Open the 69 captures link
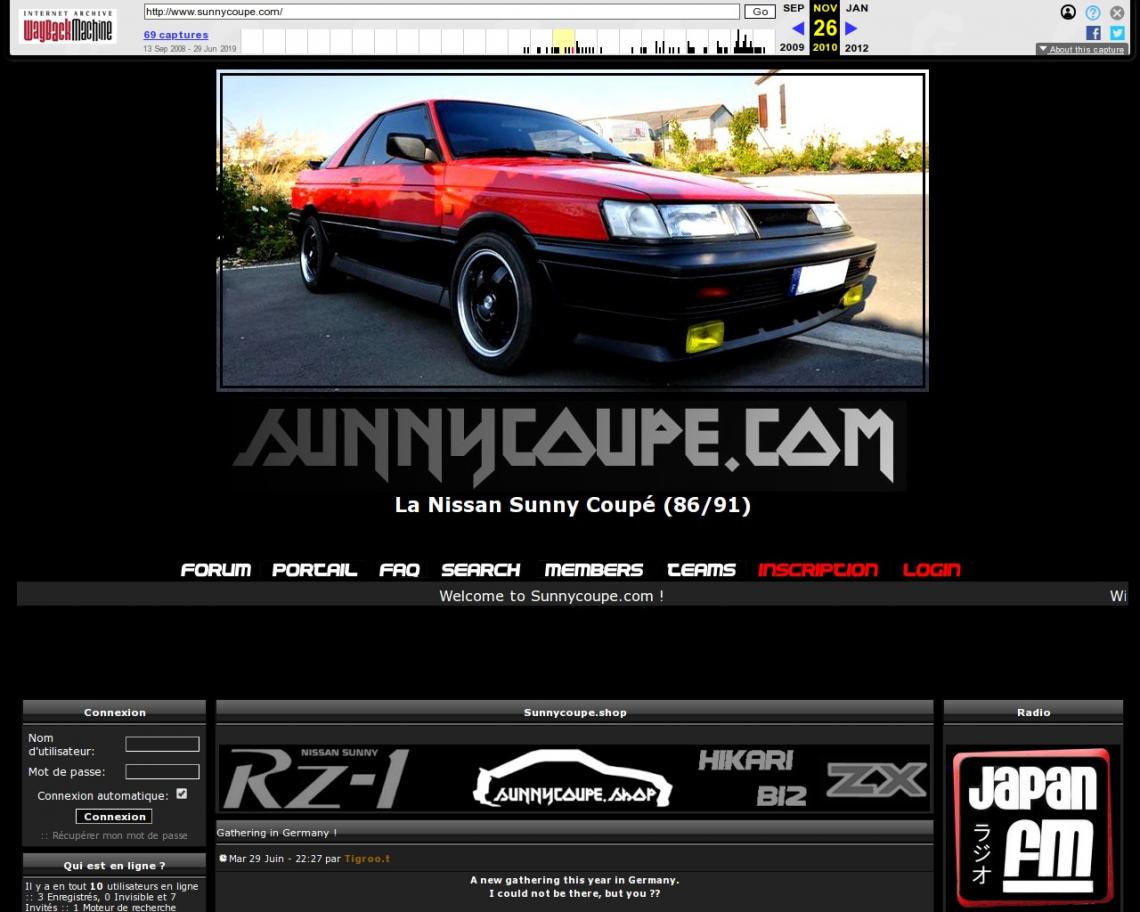1140x912 pixels. 176,34
